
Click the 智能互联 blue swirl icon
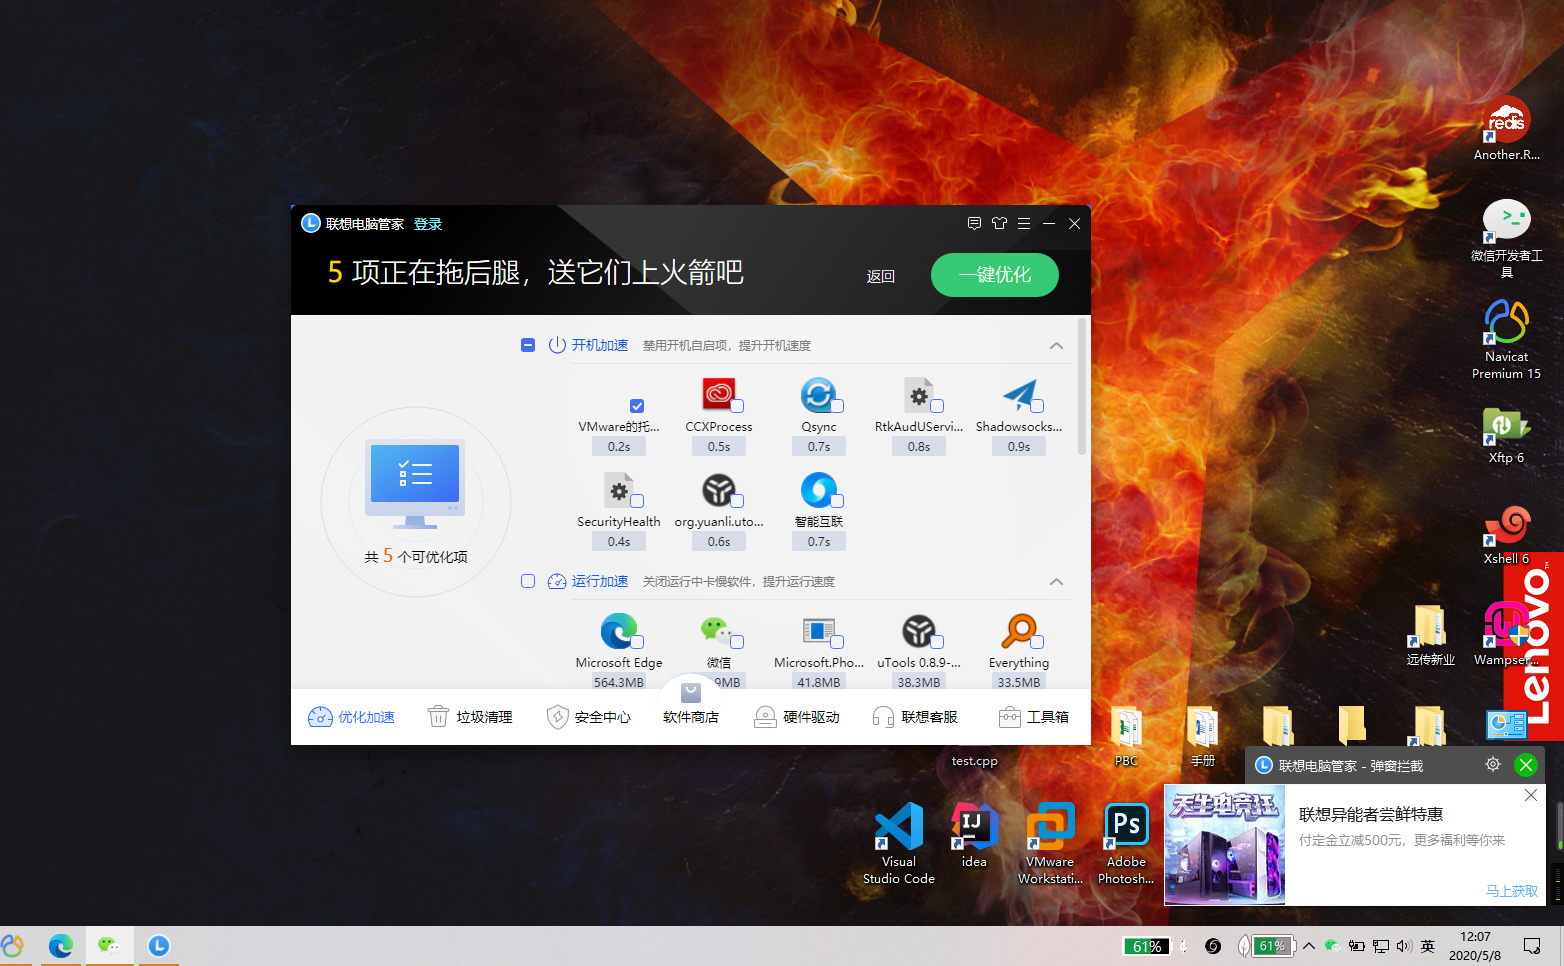(x=818, y=489)
